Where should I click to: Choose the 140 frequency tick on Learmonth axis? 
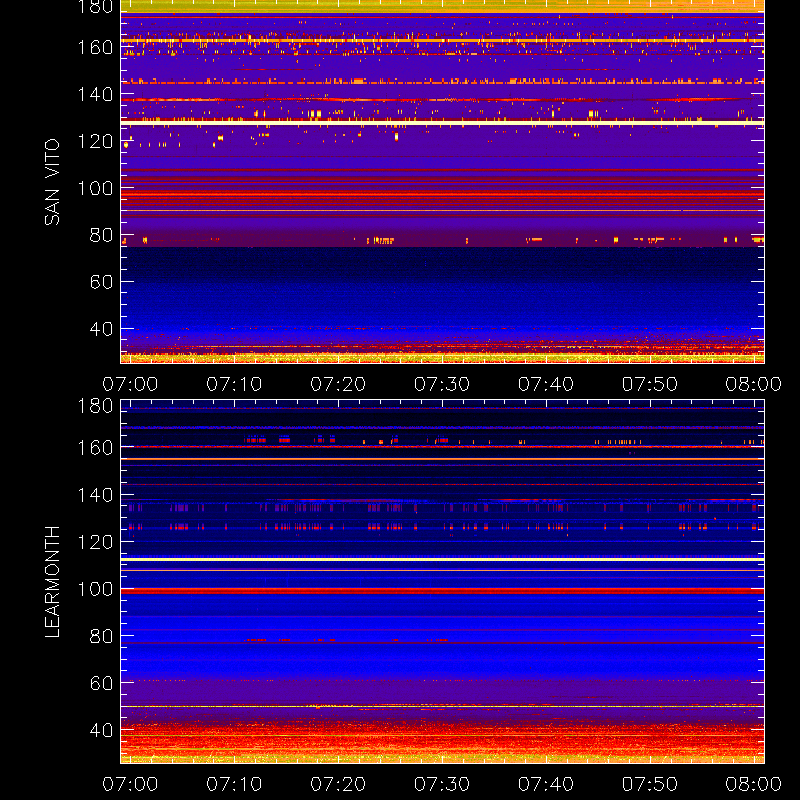point(95,495)
